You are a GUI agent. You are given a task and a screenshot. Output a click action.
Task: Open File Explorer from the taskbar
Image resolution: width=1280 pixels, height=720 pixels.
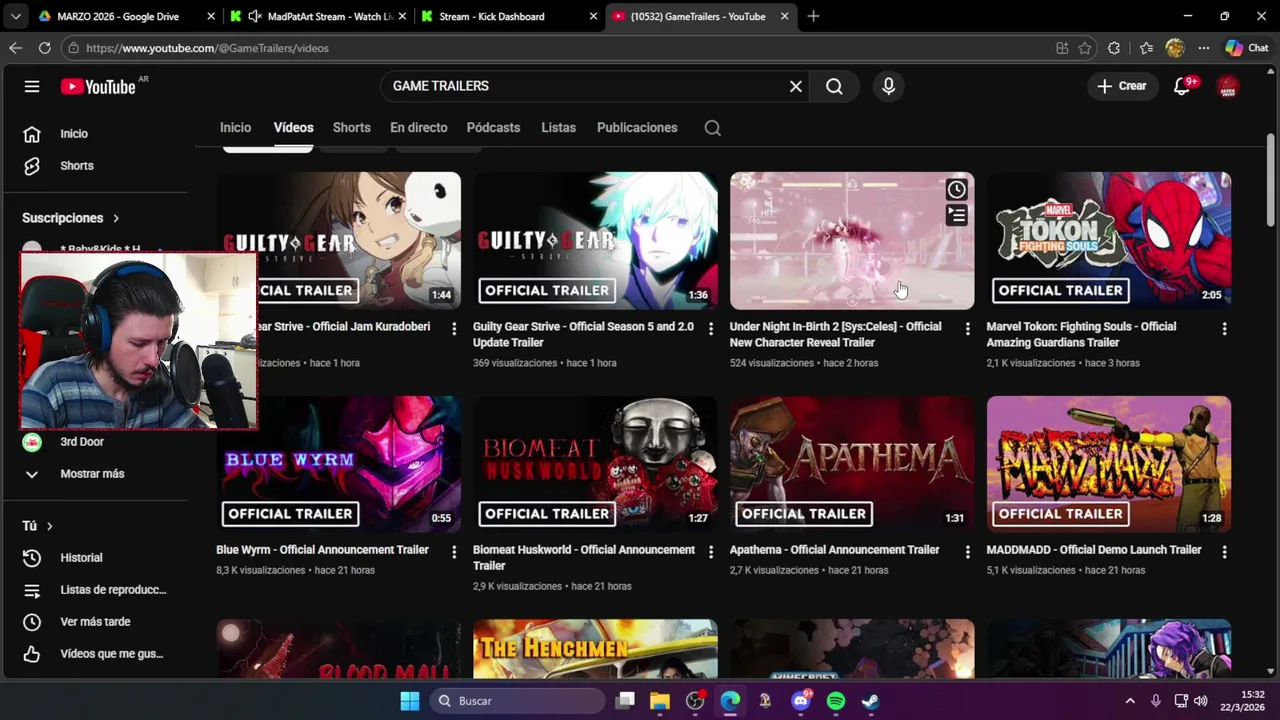660,701
